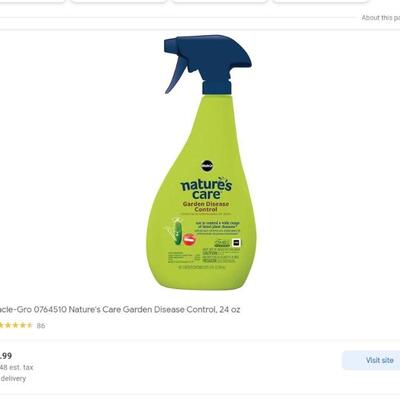Click the est. tax text

click(17, 368)
